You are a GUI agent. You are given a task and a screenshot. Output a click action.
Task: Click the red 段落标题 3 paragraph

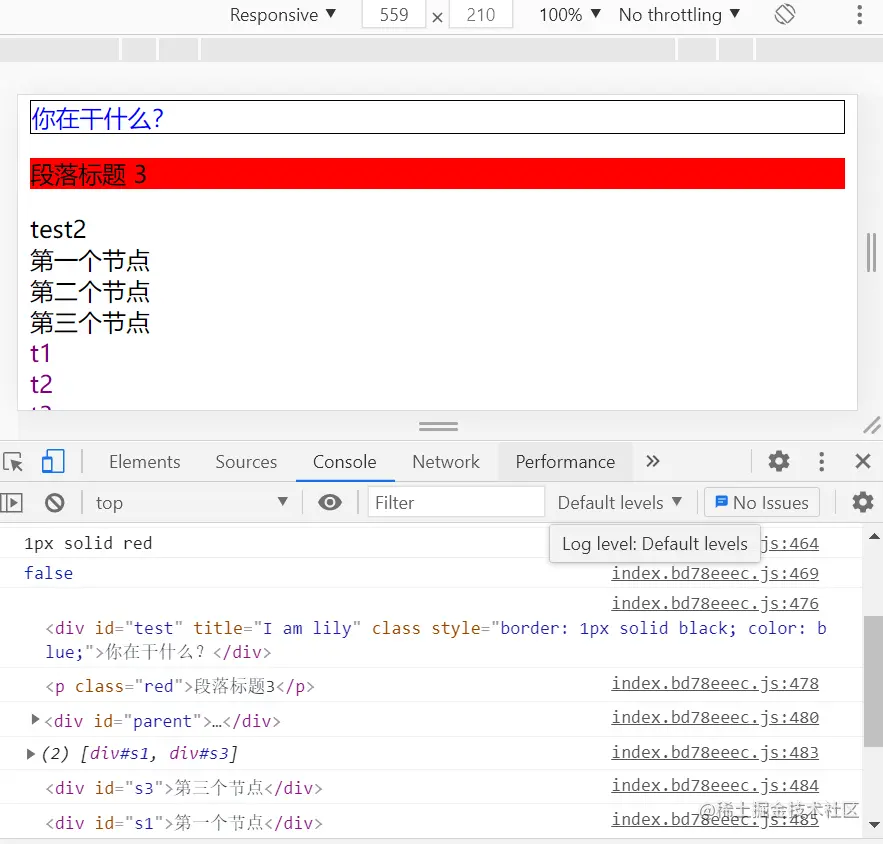(438, 173)
